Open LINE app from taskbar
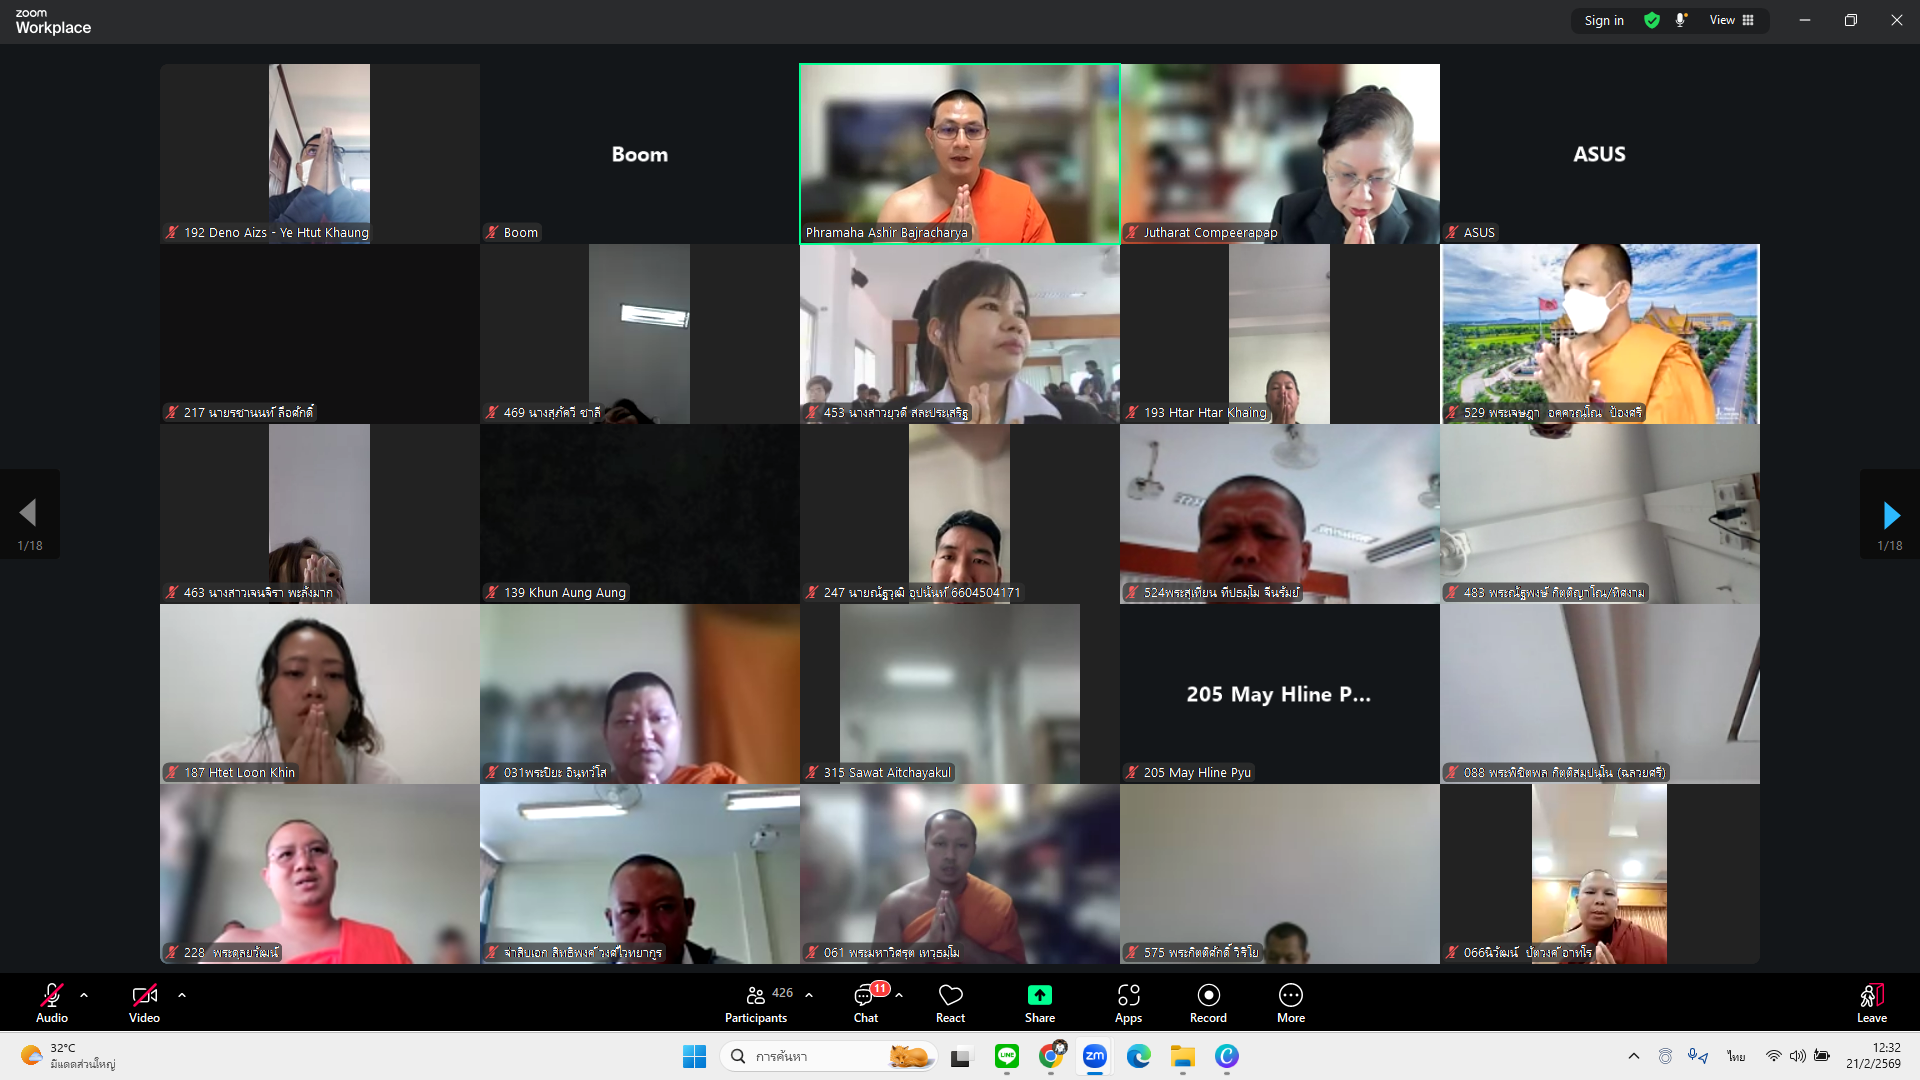The height and width of the screenshot is (1080, 1920). [1007, 1056]
